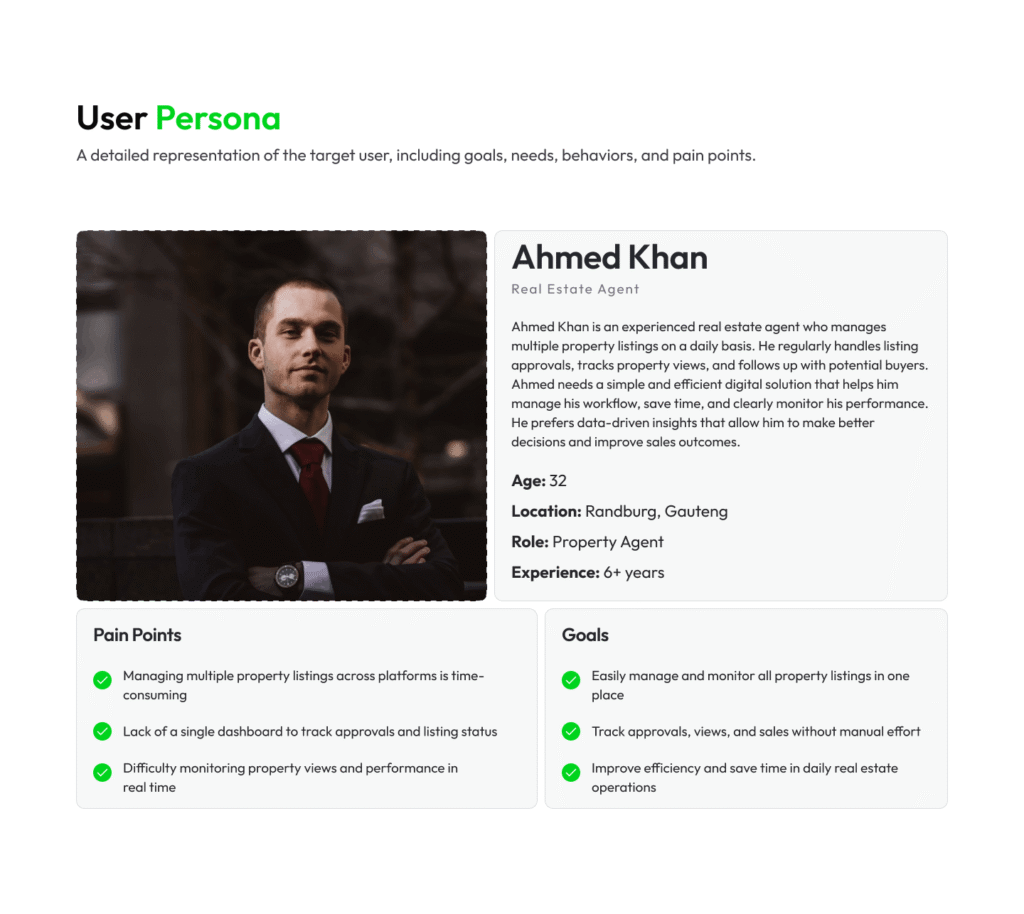
Task: Click the "Age: 32" detail line
Action: tap(539, 481)
